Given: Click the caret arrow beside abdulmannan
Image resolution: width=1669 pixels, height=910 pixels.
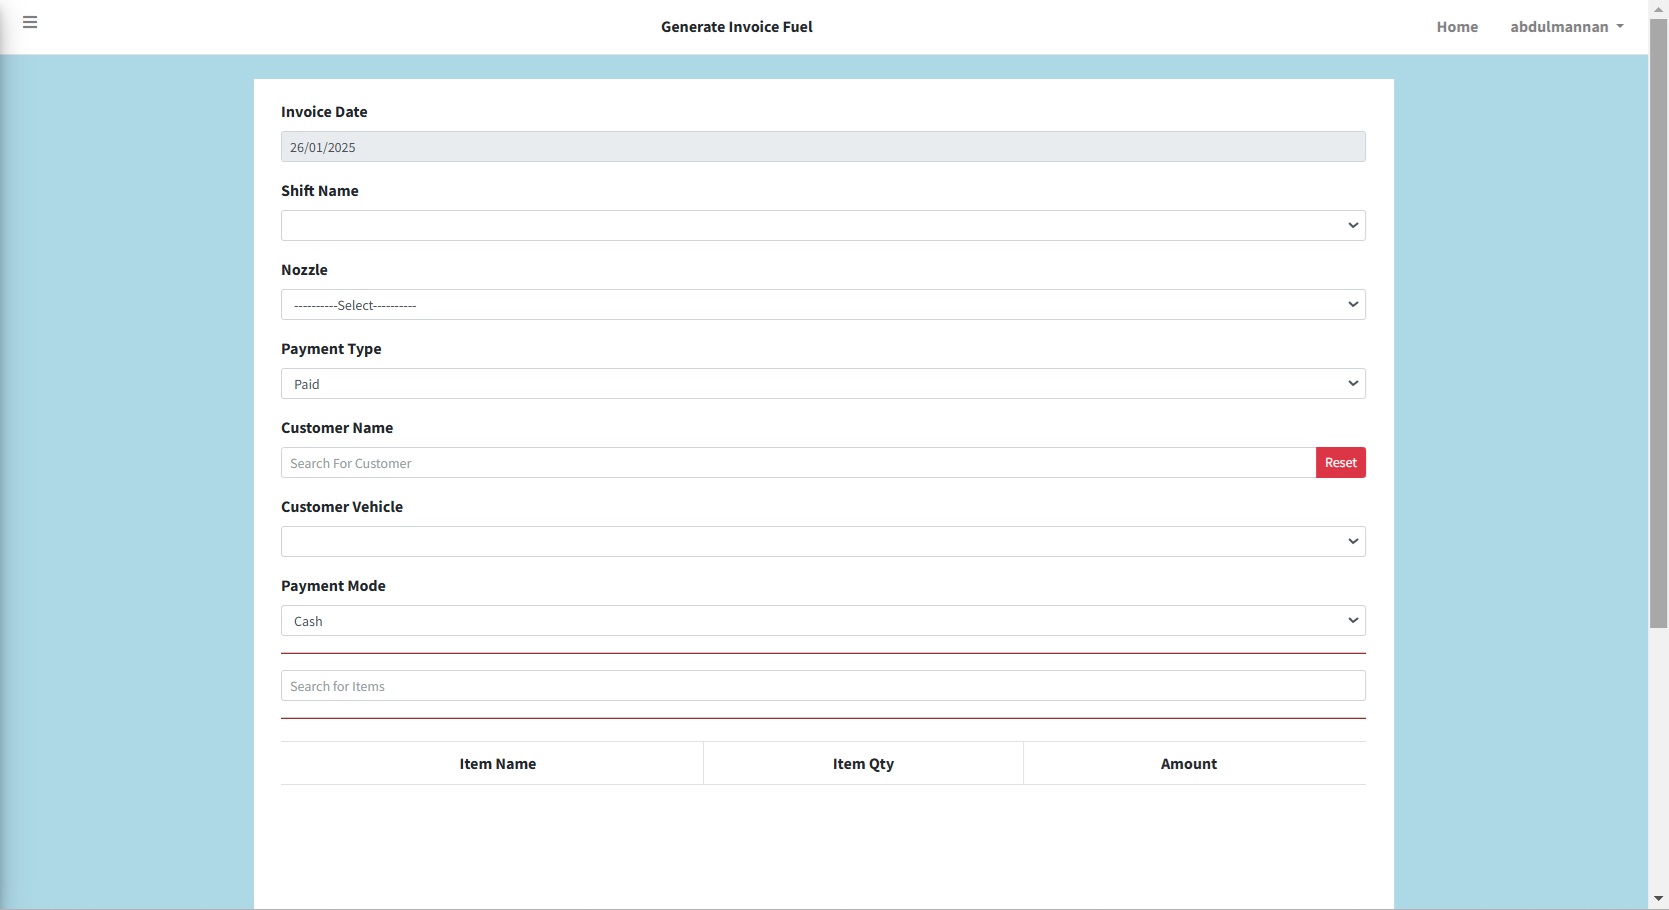Looking at the screenshot, I should point(1620,27).
